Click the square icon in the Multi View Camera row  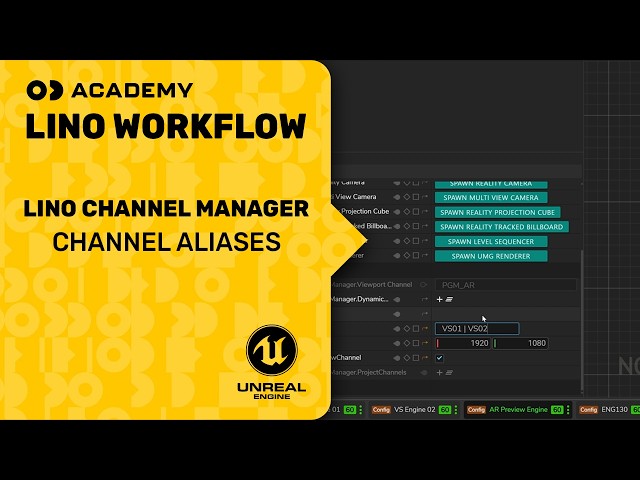pos(416,197)
